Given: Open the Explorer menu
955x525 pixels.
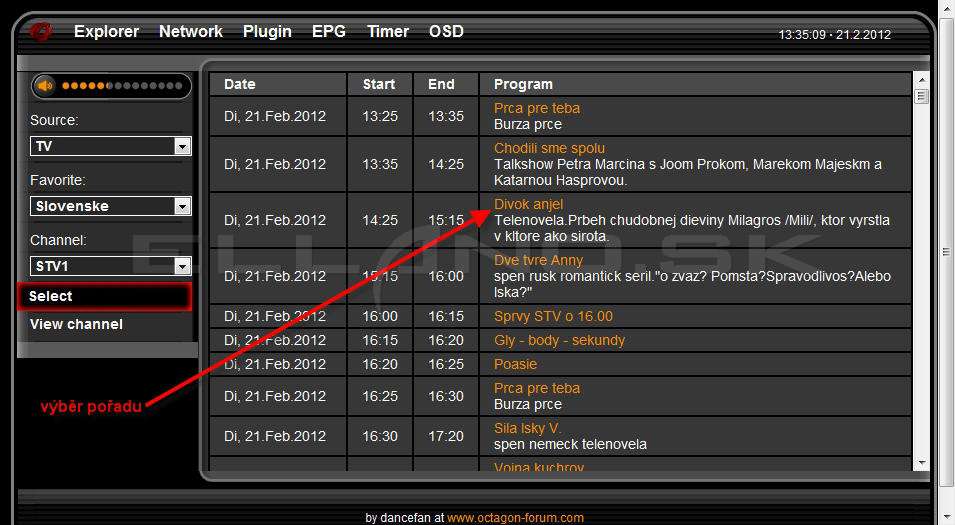Looking at the screenshot, I should [x=107, y=32].
